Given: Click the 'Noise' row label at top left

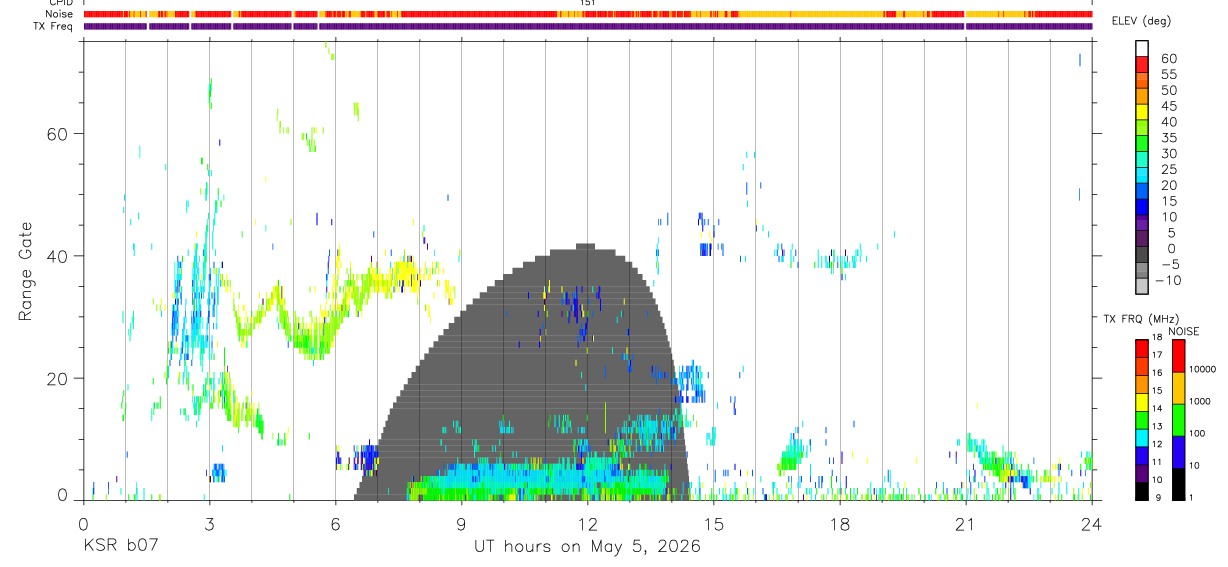Looking at the screenshot, I should tap(61, 14).
